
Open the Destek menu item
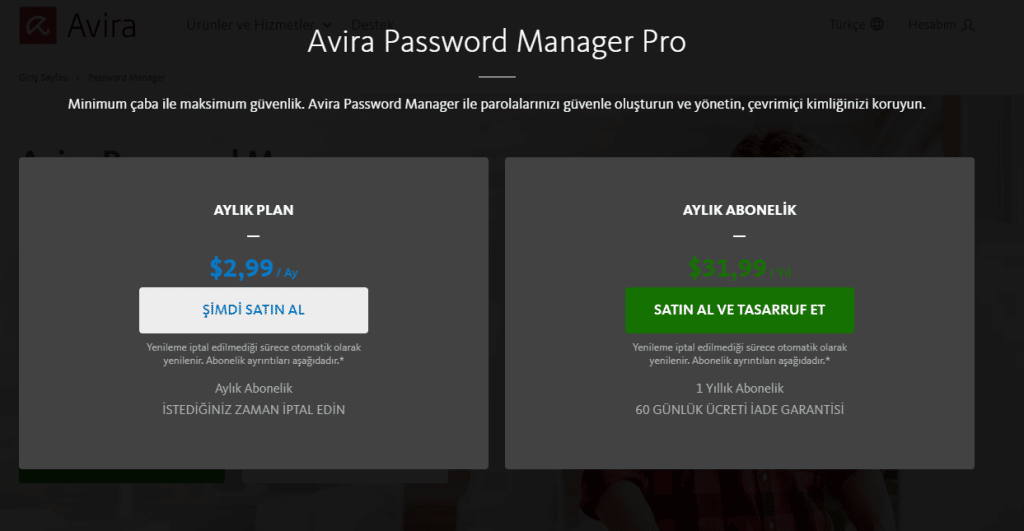click(372, 24)
